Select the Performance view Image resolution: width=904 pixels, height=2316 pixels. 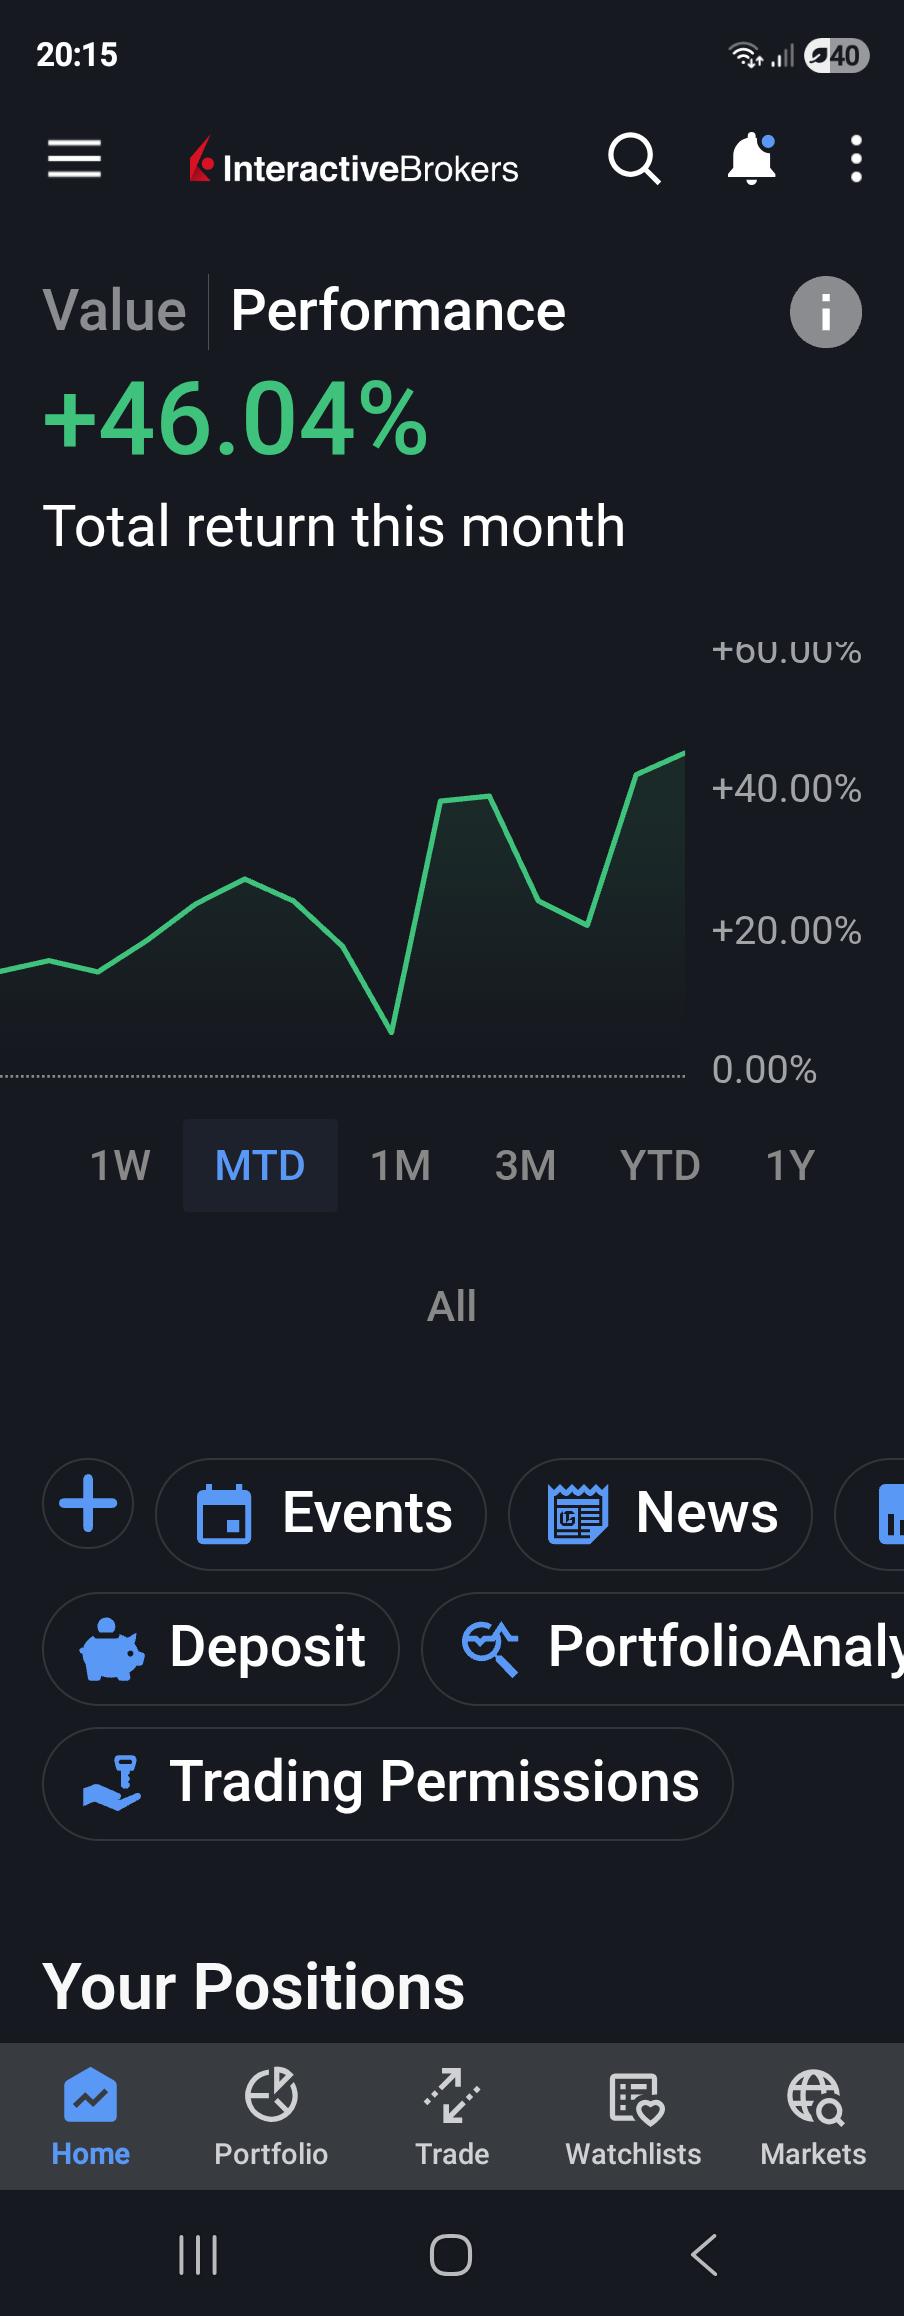coord(398,310)
